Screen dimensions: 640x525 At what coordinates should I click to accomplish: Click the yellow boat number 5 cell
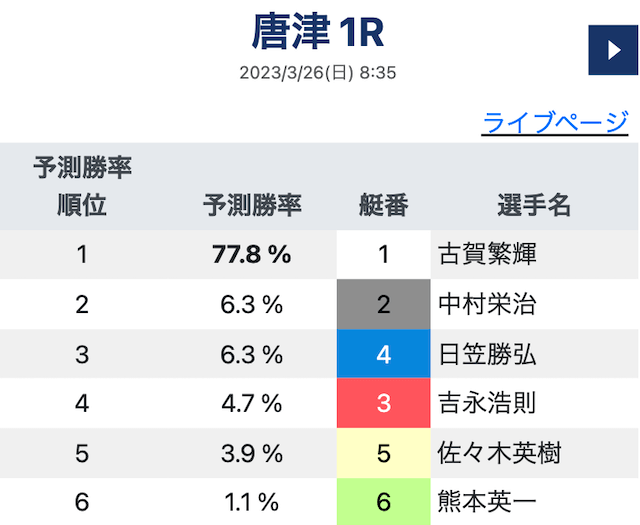pos(384,453)
